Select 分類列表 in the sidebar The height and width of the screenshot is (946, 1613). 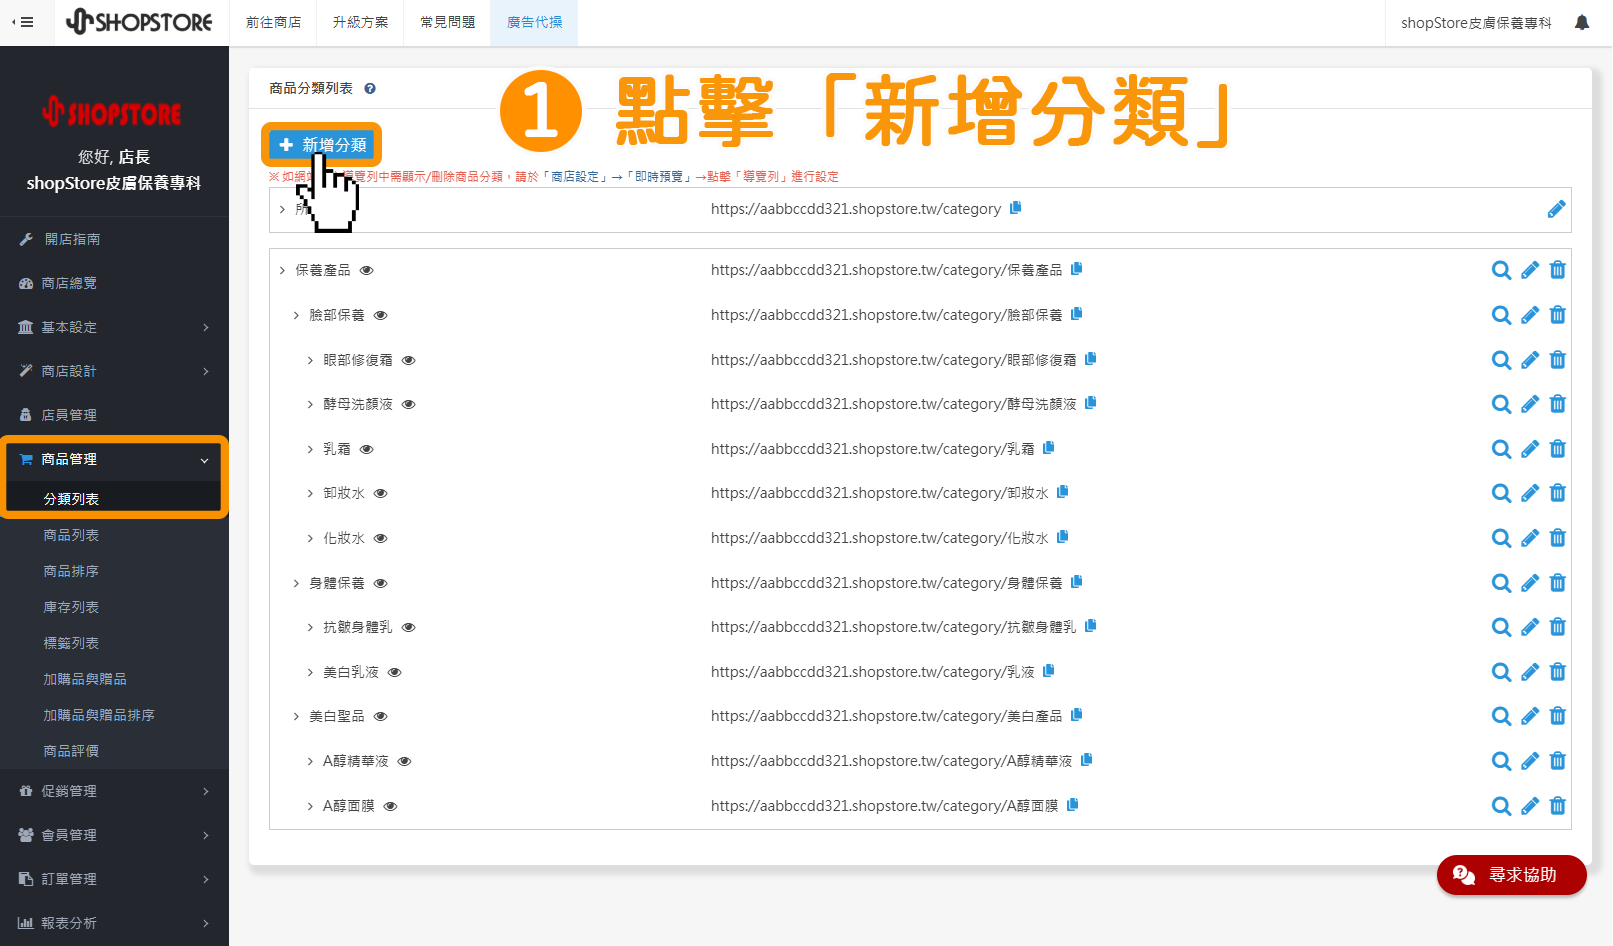(x=71, y=499)
